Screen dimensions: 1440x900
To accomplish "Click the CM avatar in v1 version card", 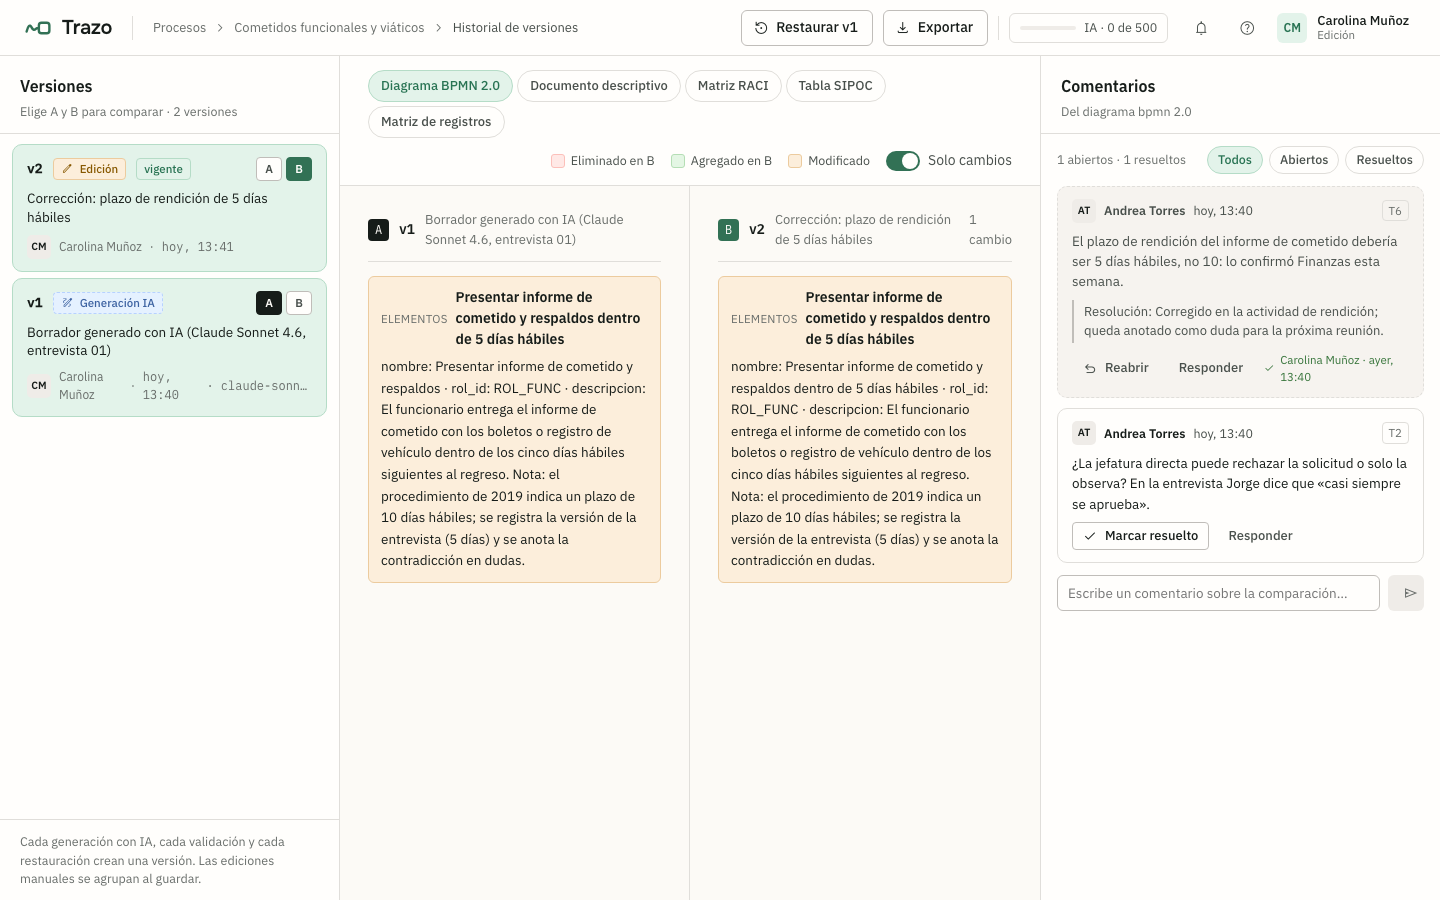I will [x=39, y=385].
